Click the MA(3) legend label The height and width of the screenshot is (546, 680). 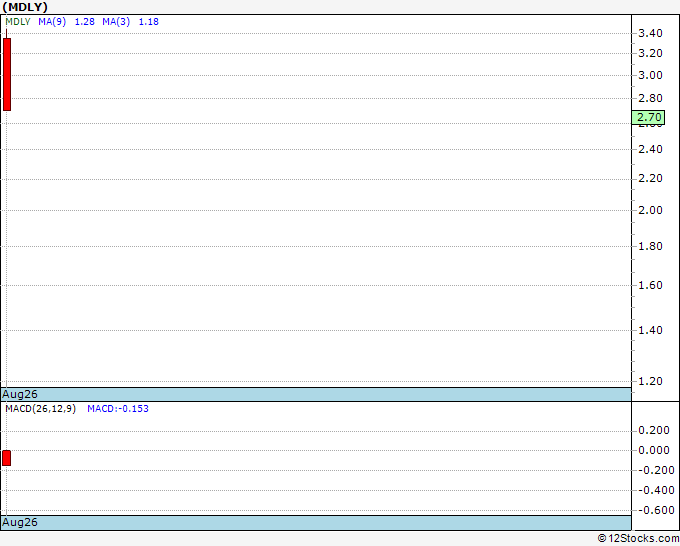tap(116, 22)
